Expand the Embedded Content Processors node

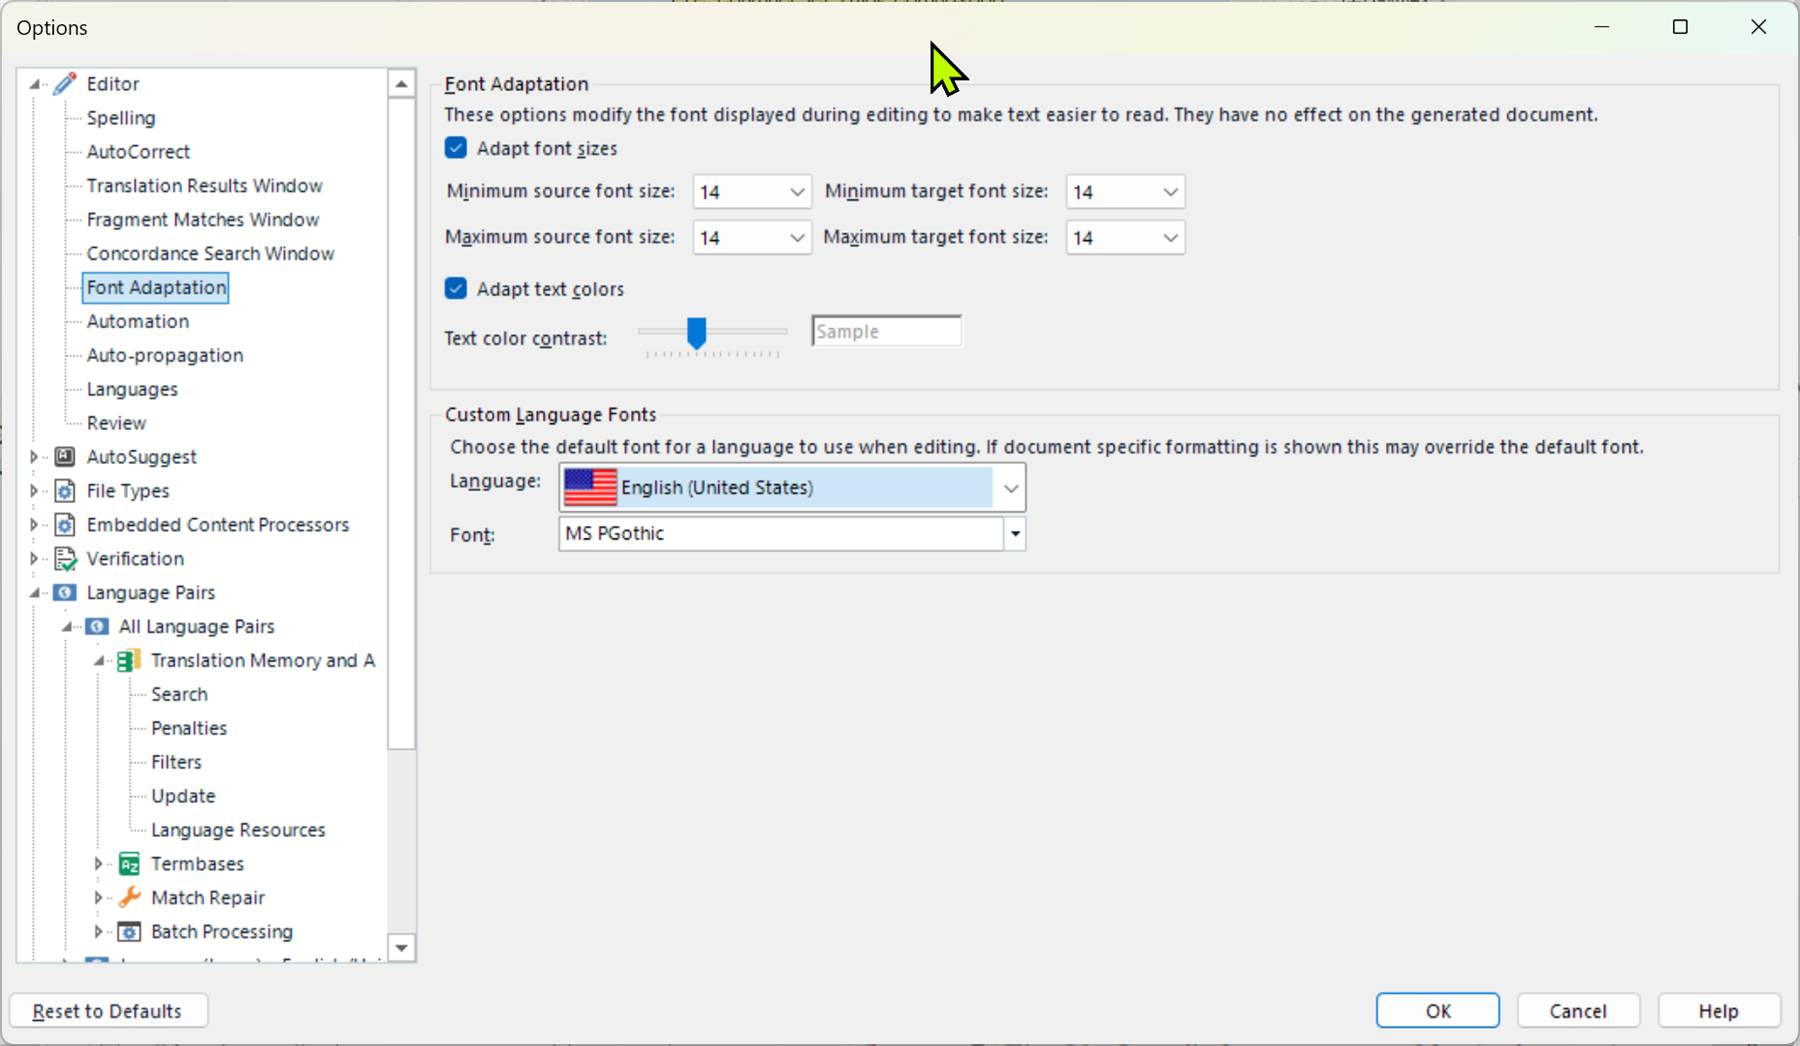tap(35, 525)
